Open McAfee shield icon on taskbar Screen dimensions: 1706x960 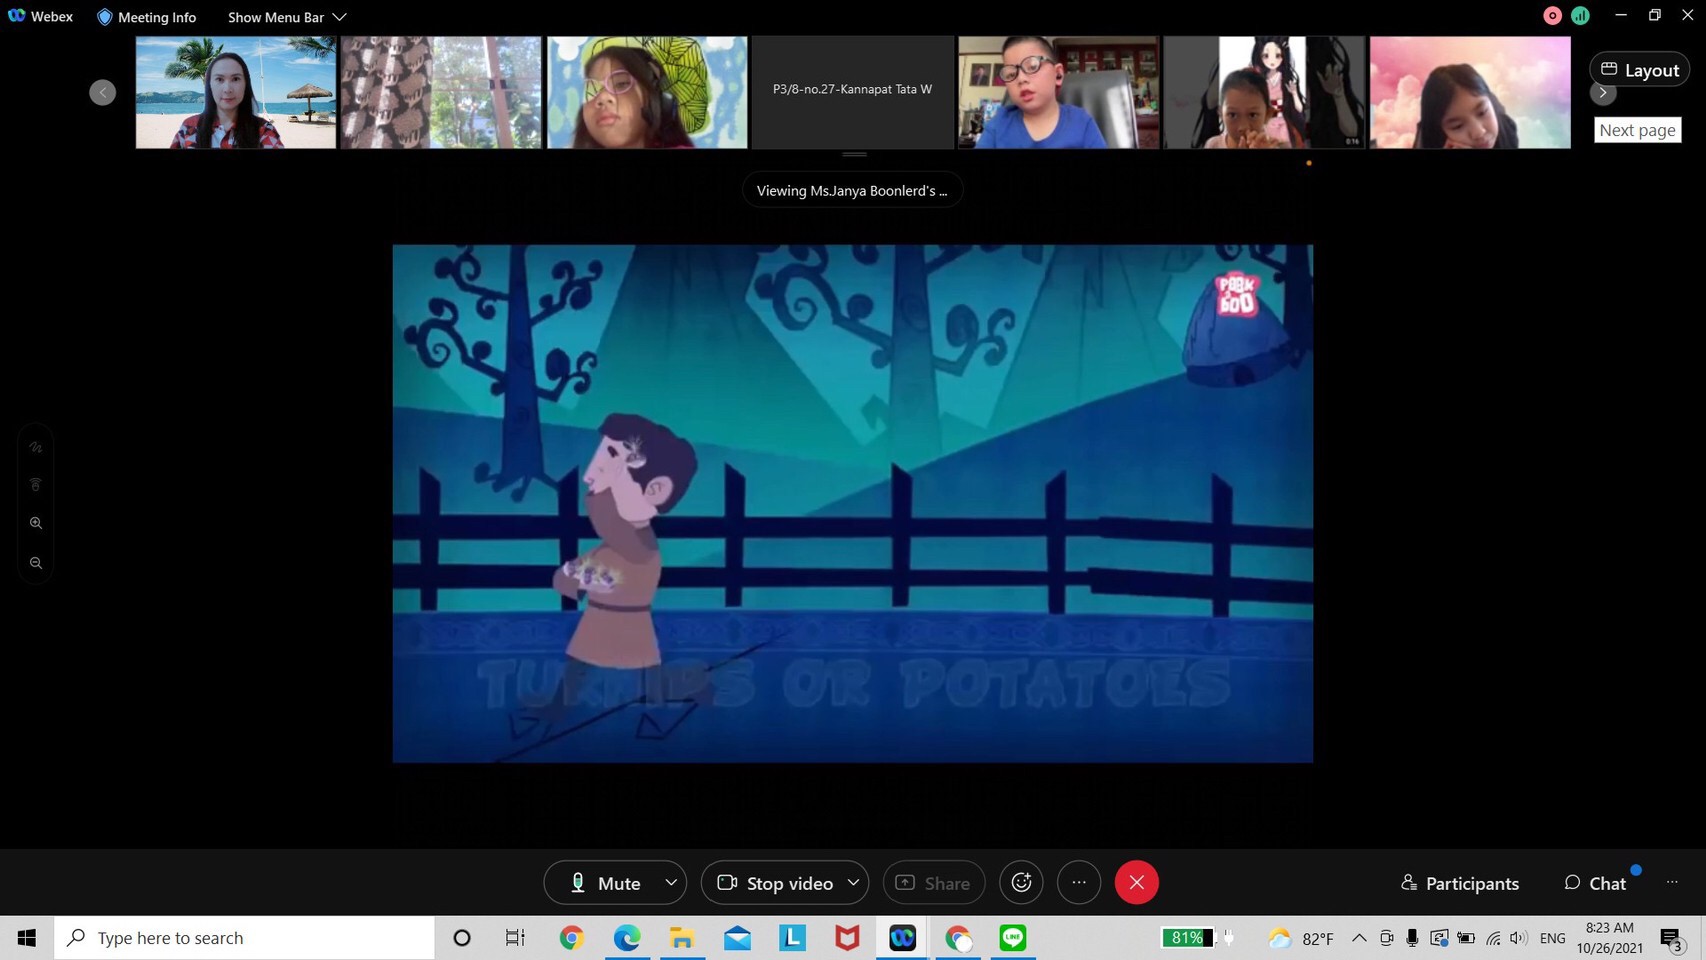pyautogui.click(x=847, y=938)
